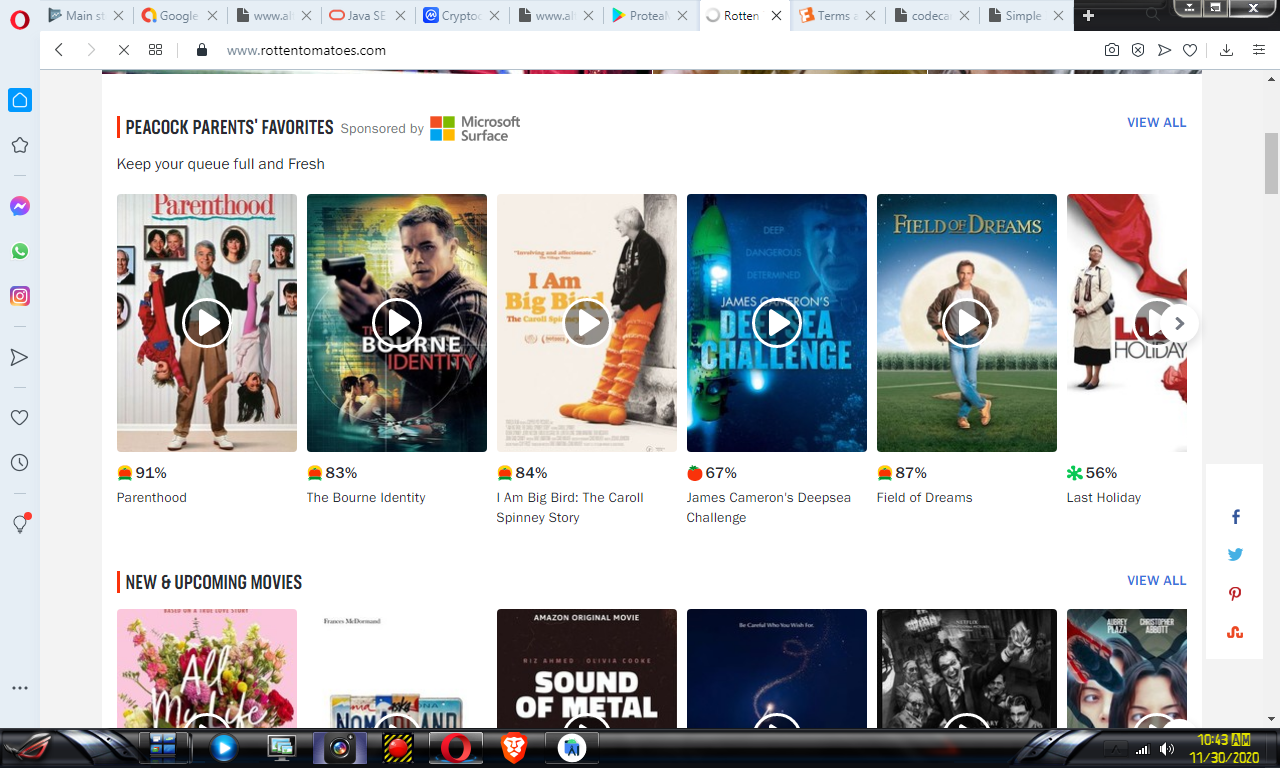Open the All My Life poster

point(207,668)
